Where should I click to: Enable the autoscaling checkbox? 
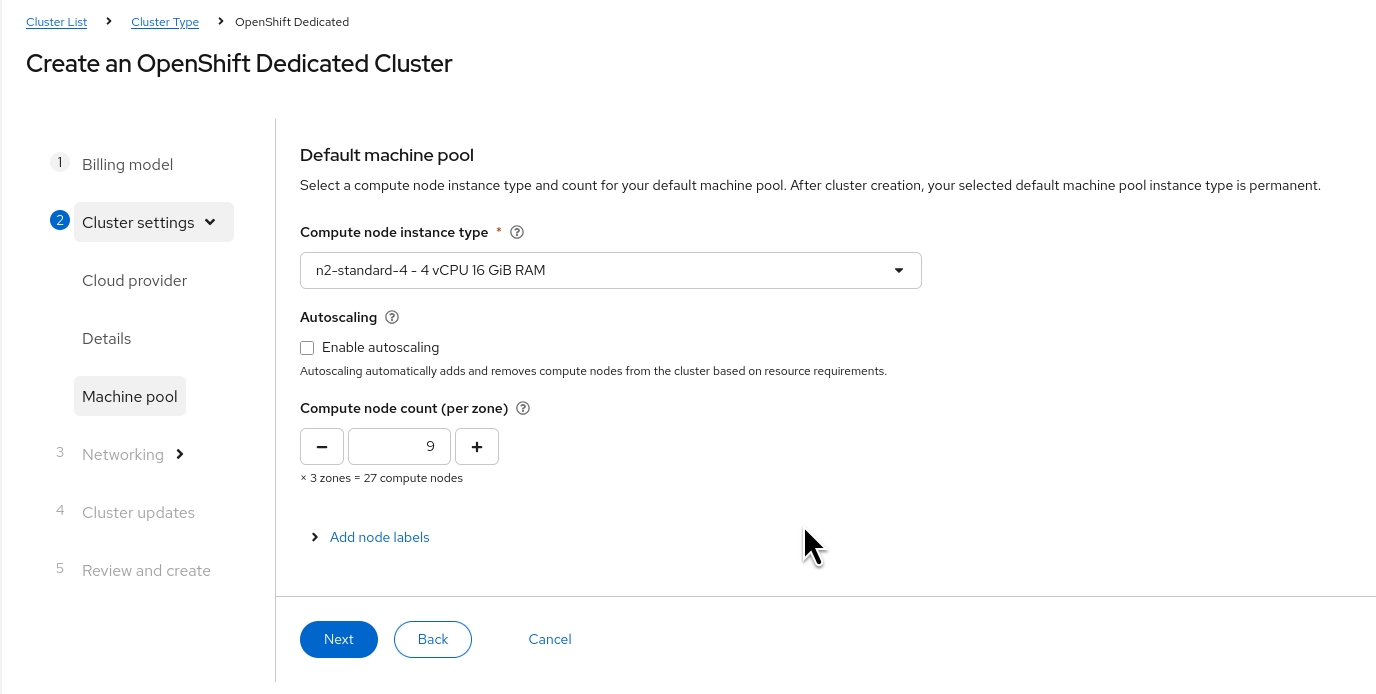click(x=307, y=348)
